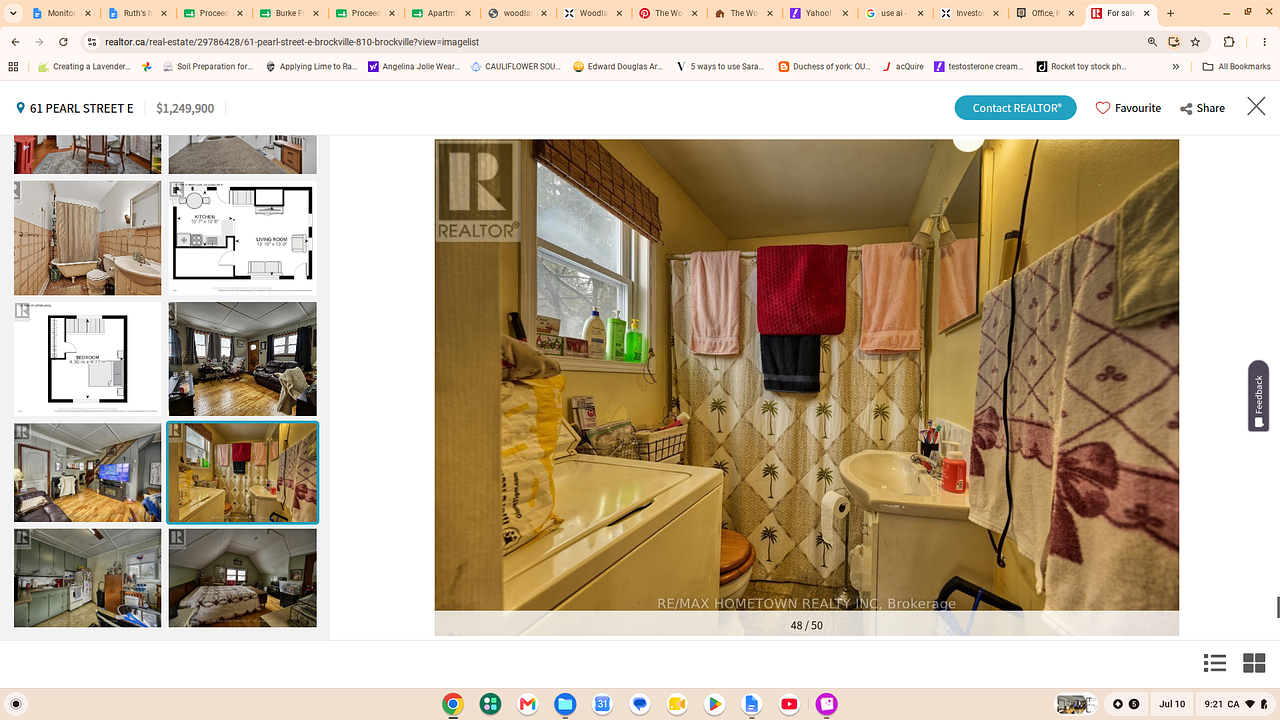
Task: Open Contact REALTOR® button
Action: [1016, 108]
